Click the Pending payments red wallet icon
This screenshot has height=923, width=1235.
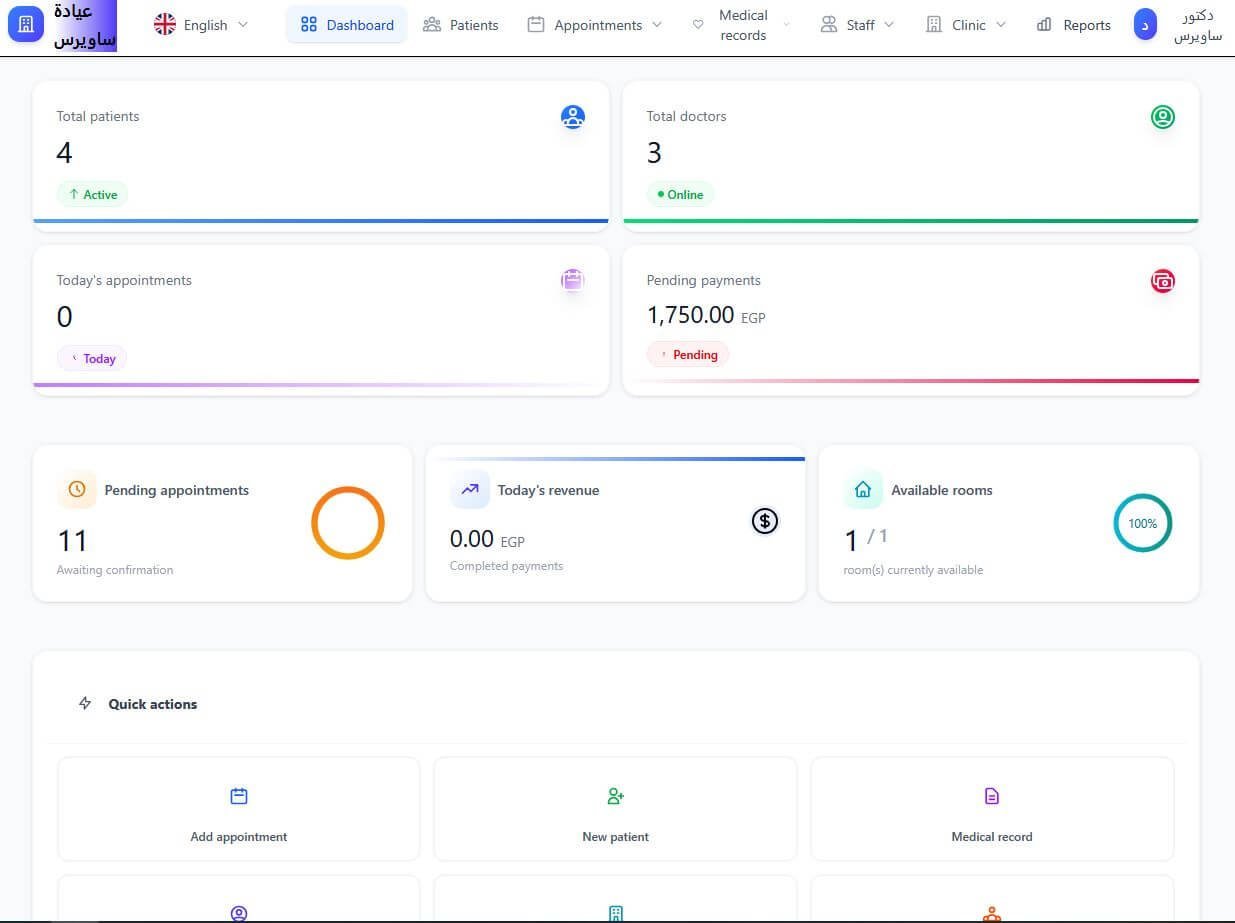click(1162, 281)
